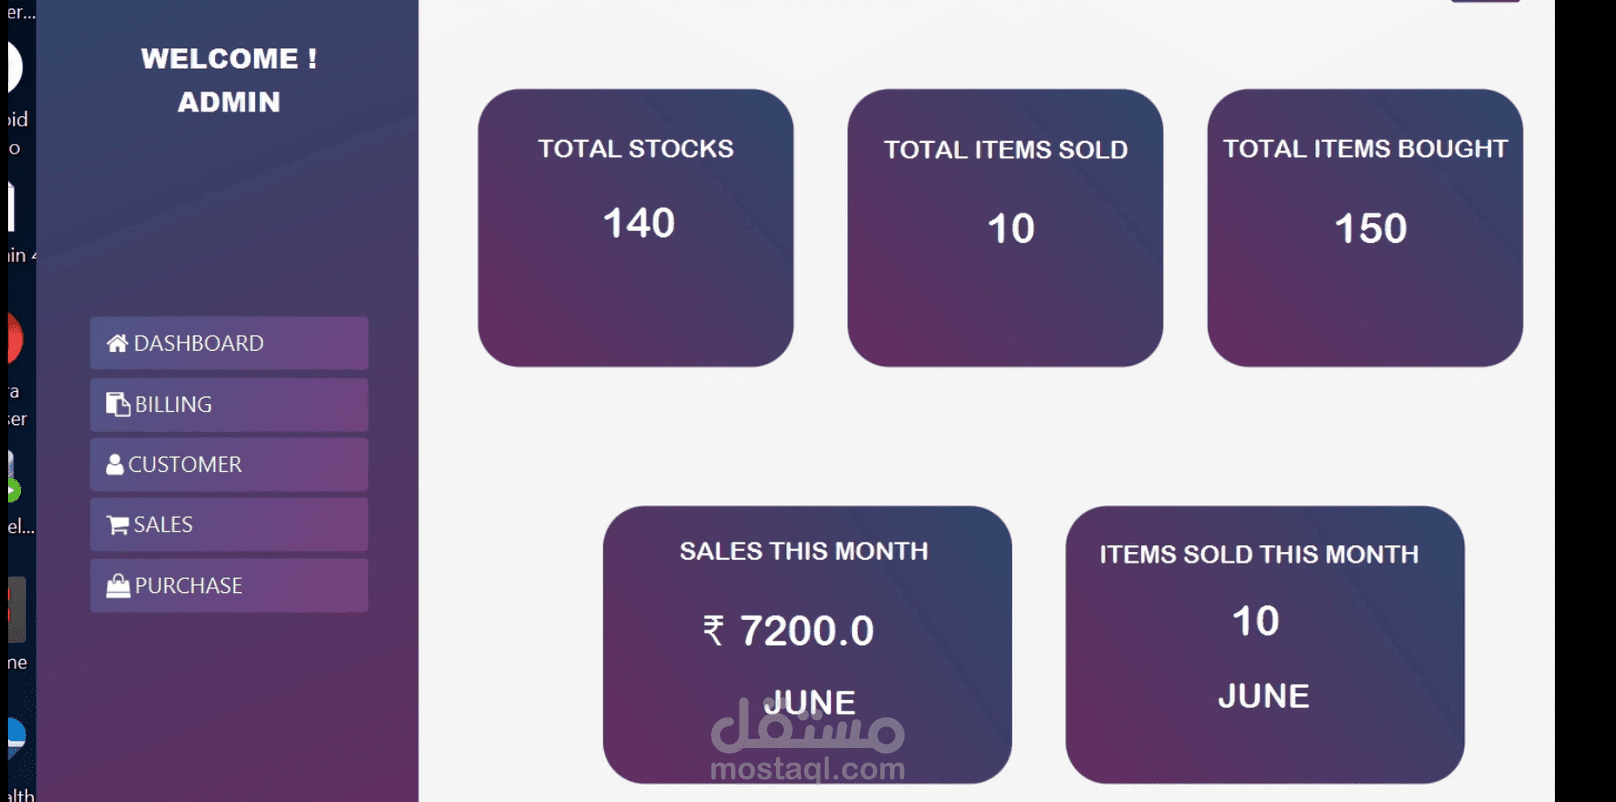The height and width of the screenshot is (802, 1616).
Task: Navigate to the Sales section
Action: [229, 525]
